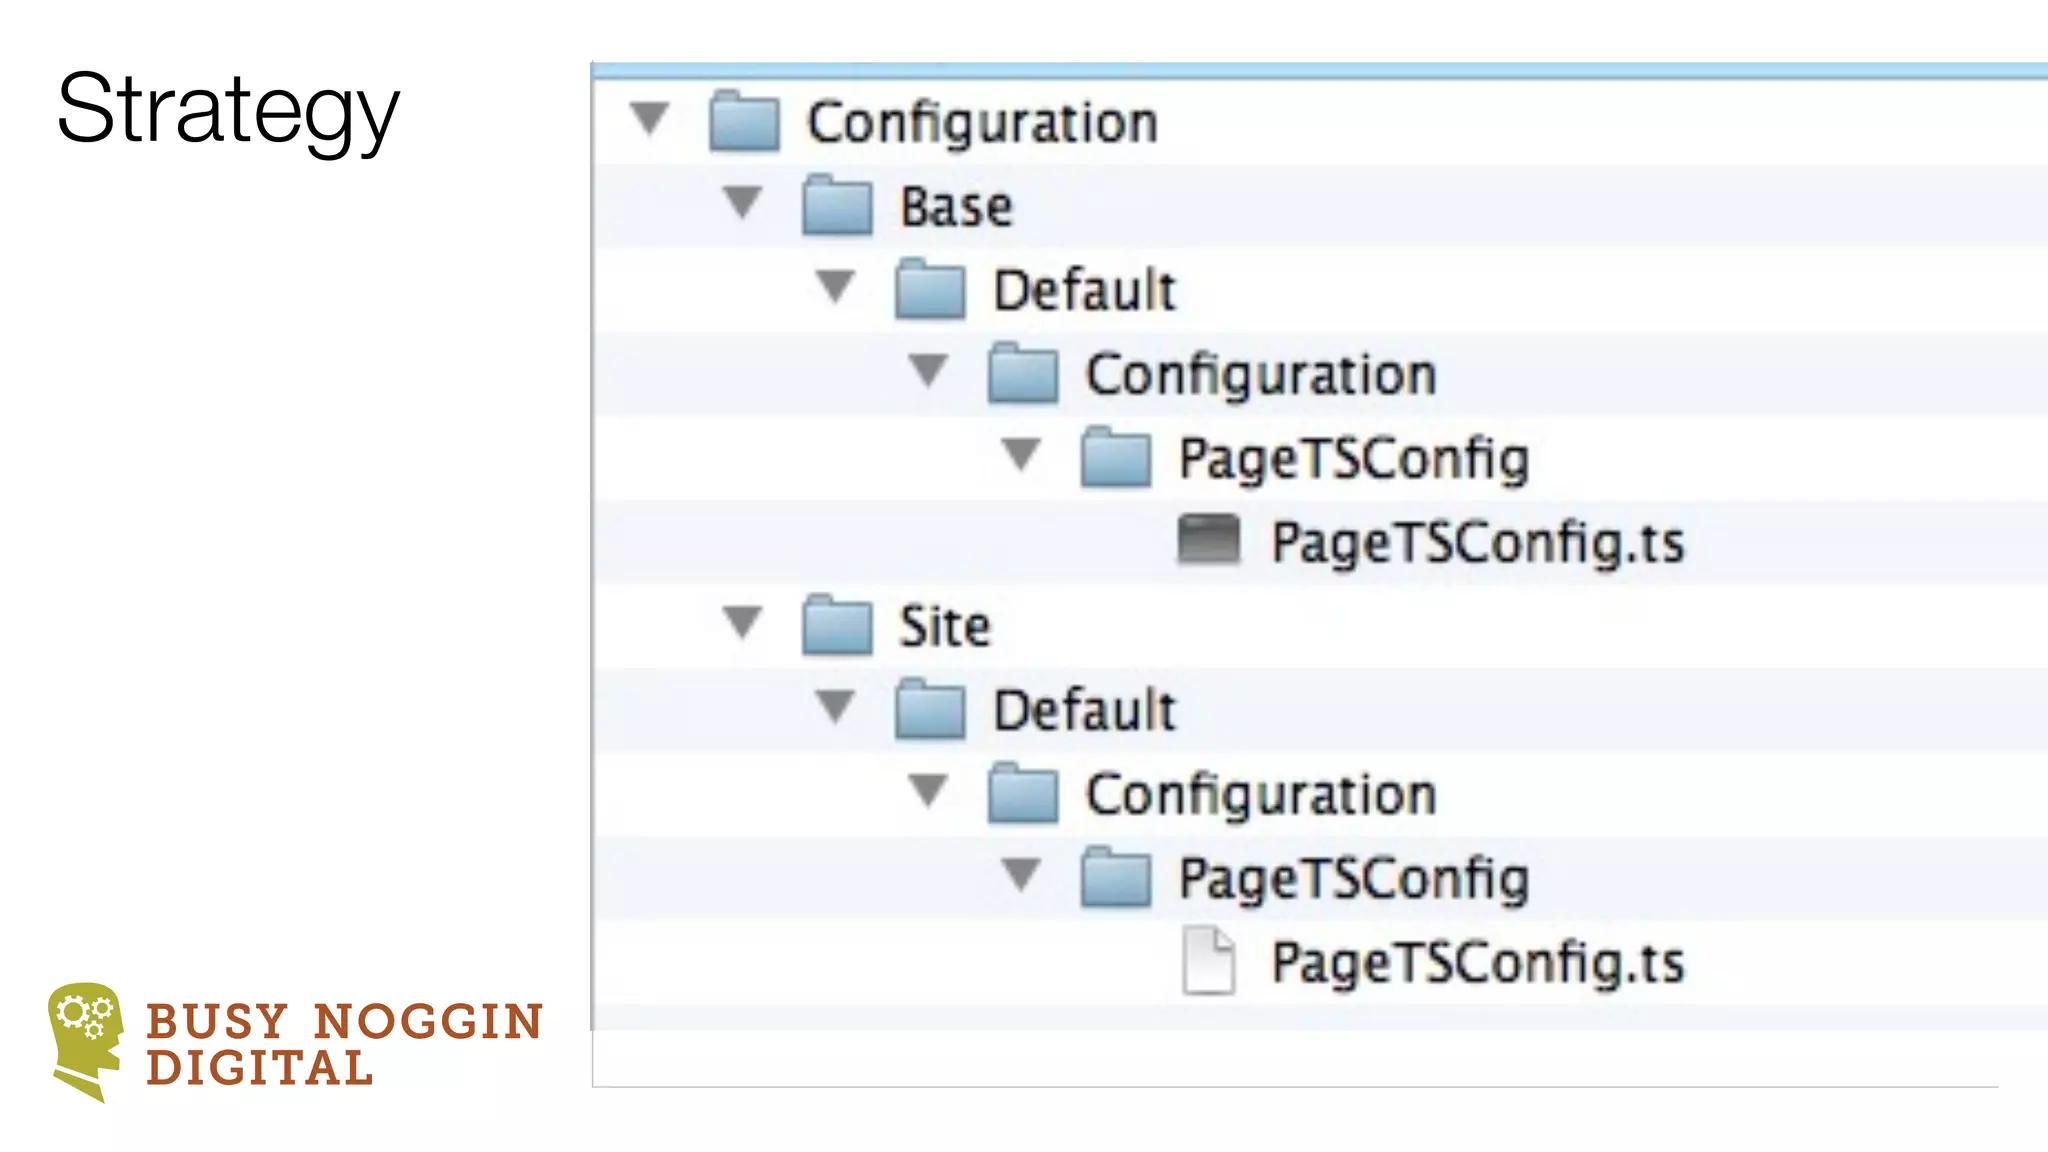Select PageTSConfig.ts file name under Base
The height and width of the screenshot is (1152, 2048).
tap(1477, 543)
